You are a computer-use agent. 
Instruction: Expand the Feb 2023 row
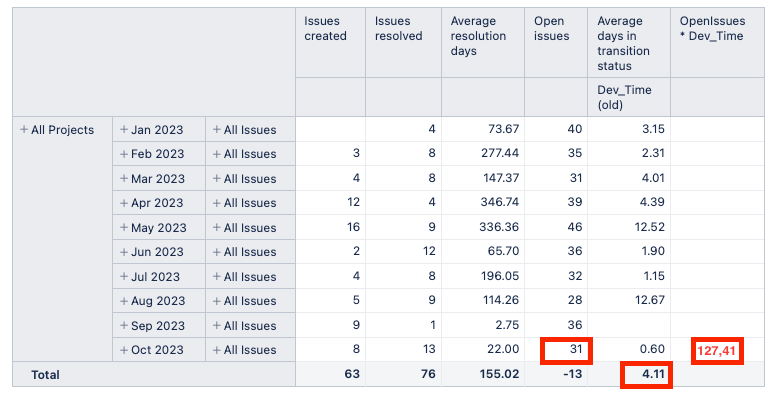124,154
